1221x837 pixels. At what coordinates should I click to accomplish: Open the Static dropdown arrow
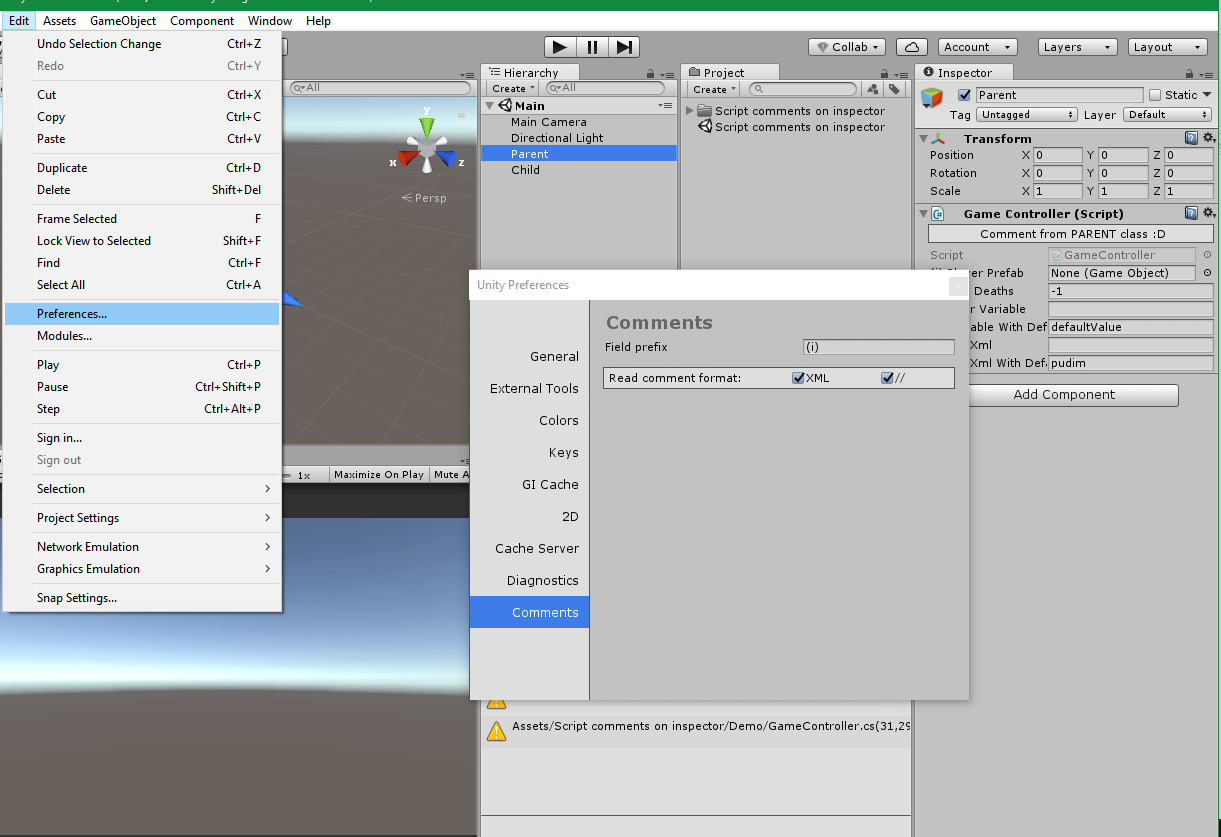[1206, 95]
